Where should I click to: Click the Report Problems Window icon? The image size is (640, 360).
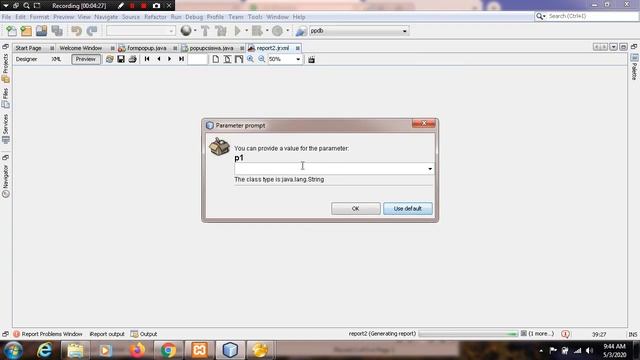[x=16, y=334]
